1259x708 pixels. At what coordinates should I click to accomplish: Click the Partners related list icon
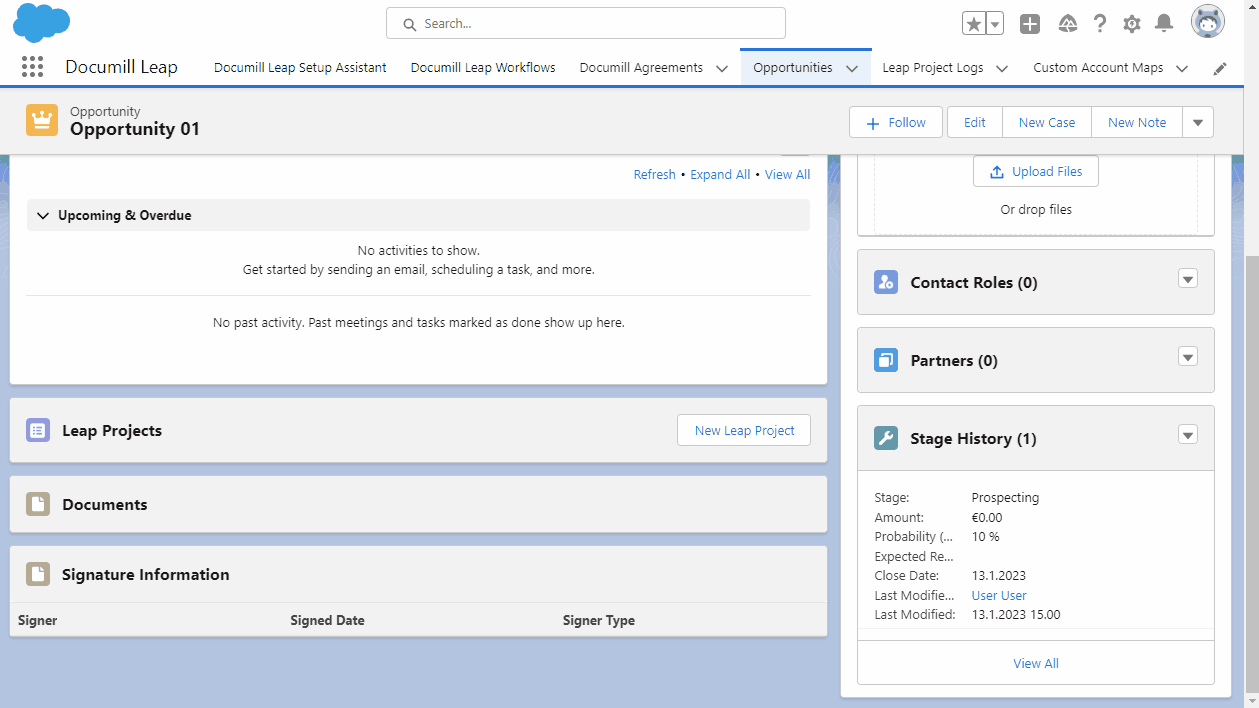coord(885,360)
